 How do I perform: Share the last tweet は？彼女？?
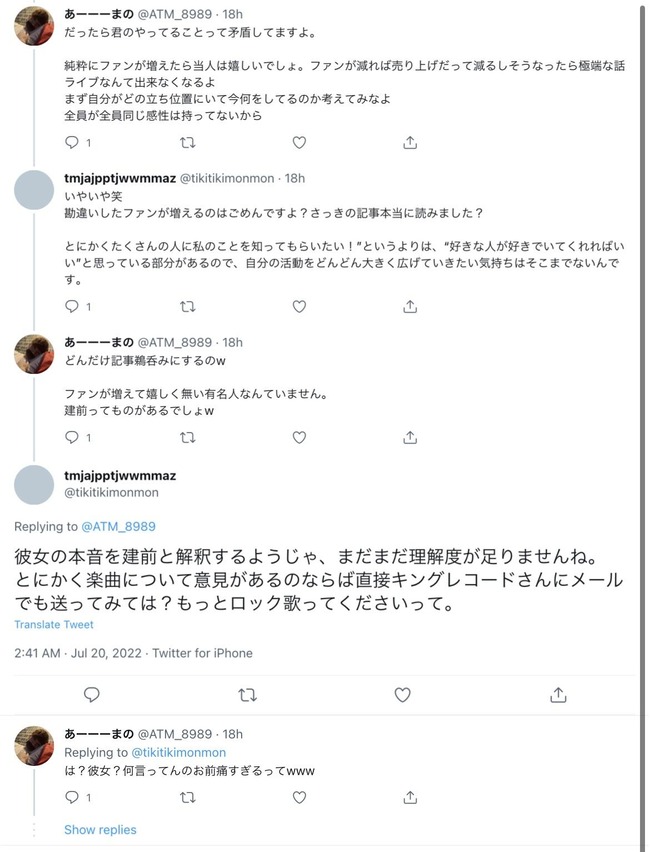pyautogui.click(x=409, y=797)
